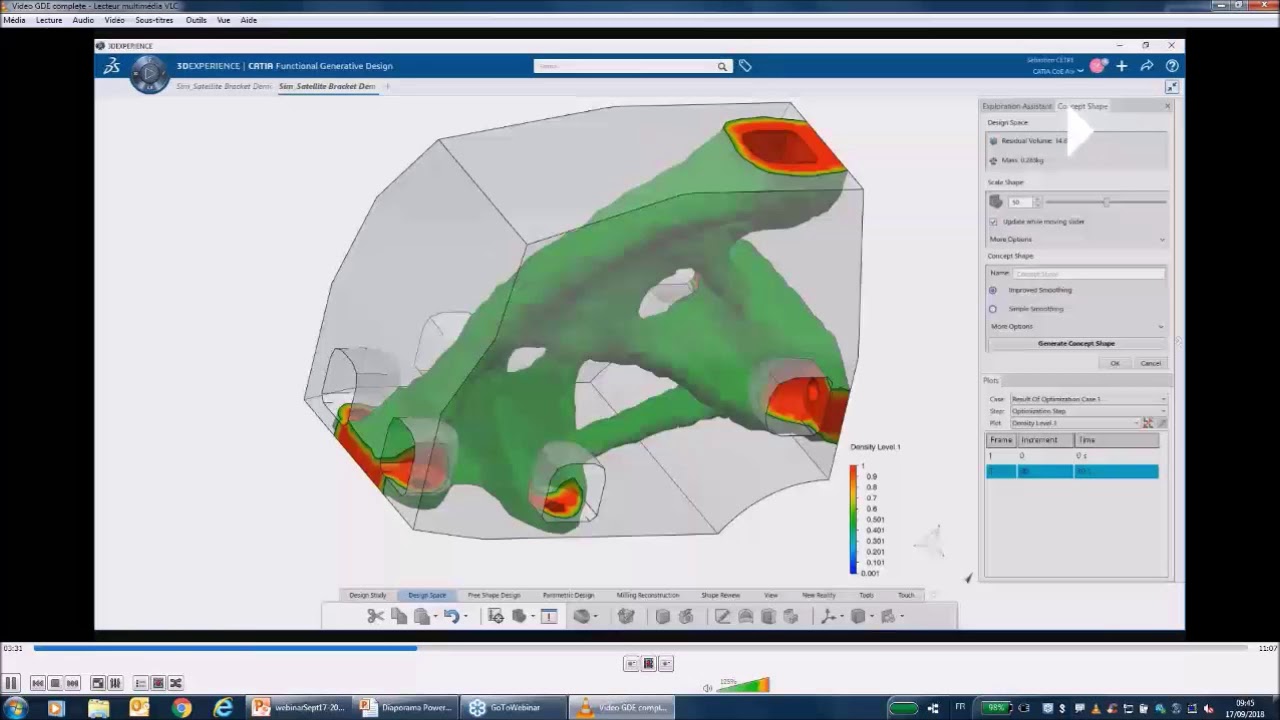The width and height of the screenshot is (1280, 720).
Task: Click the tag icon beside the search box
Action: coord(745,66)
